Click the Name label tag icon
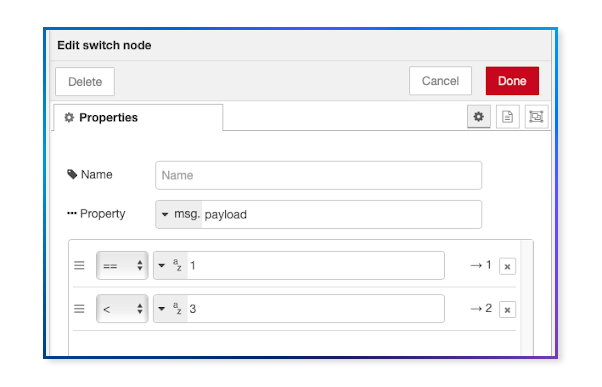 72,174
